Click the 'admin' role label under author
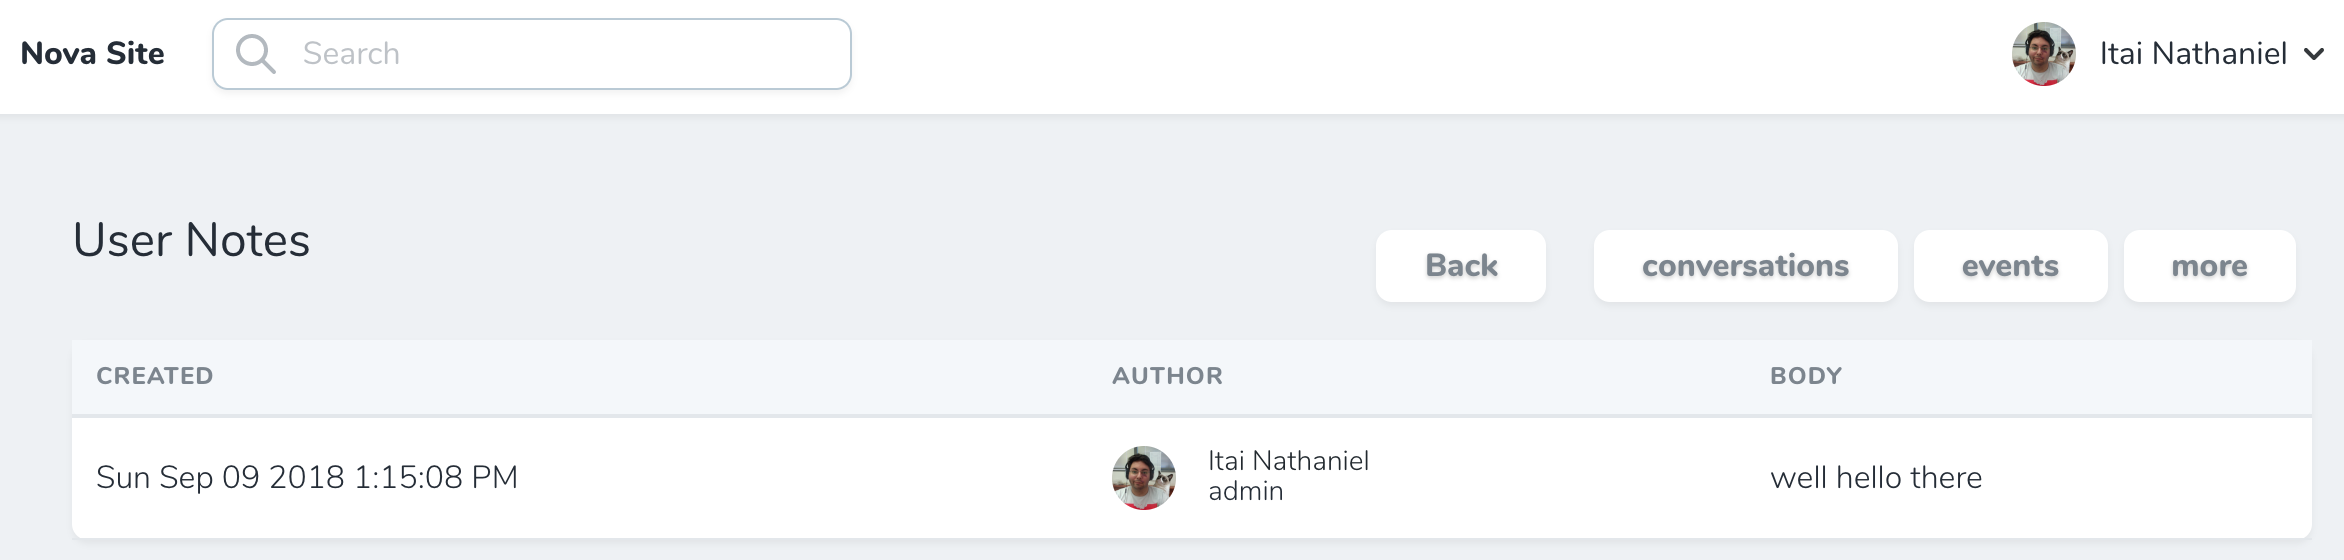Image resolution: width=2344 pixels, height=560 pixels. [1245, 492]
